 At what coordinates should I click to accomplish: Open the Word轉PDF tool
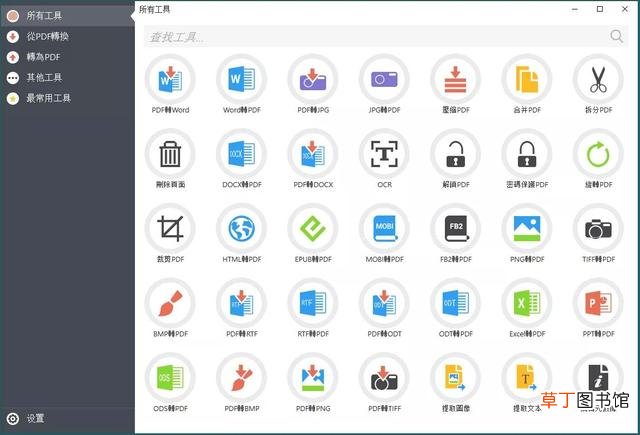click(x=242, y=80)
